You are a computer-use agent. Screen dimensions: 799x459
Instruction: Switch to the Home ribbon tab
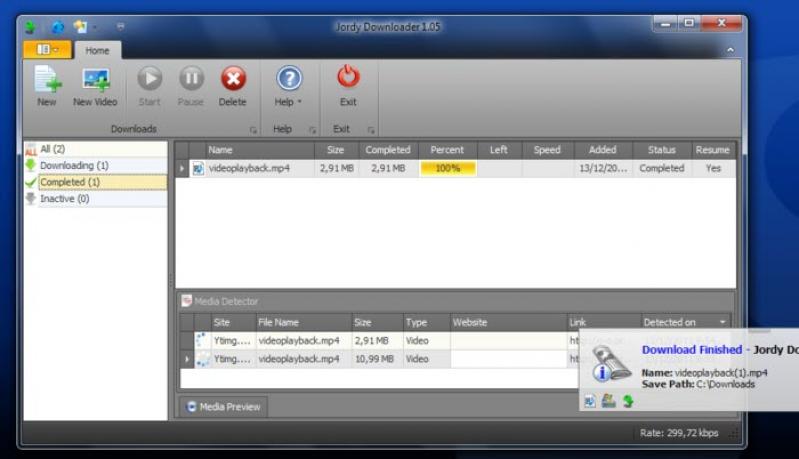[97, 50]
